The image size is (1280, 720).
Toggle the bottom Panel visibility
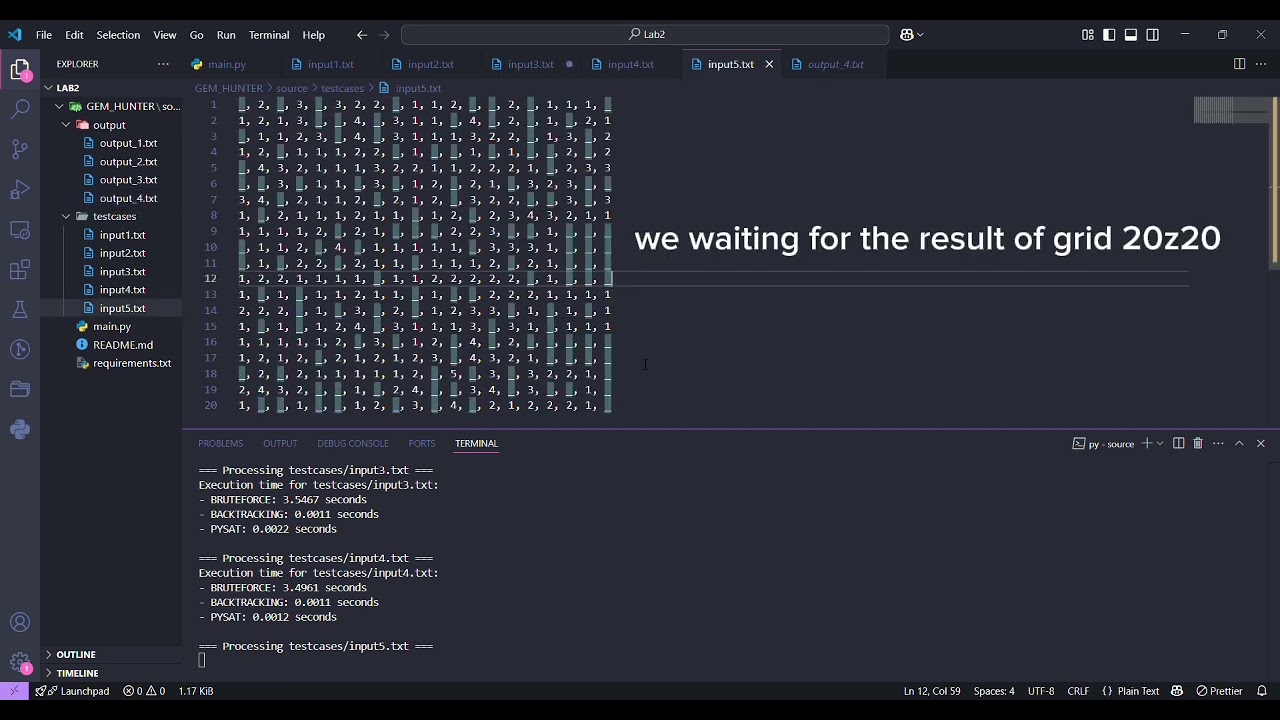tap(1131, 35)
